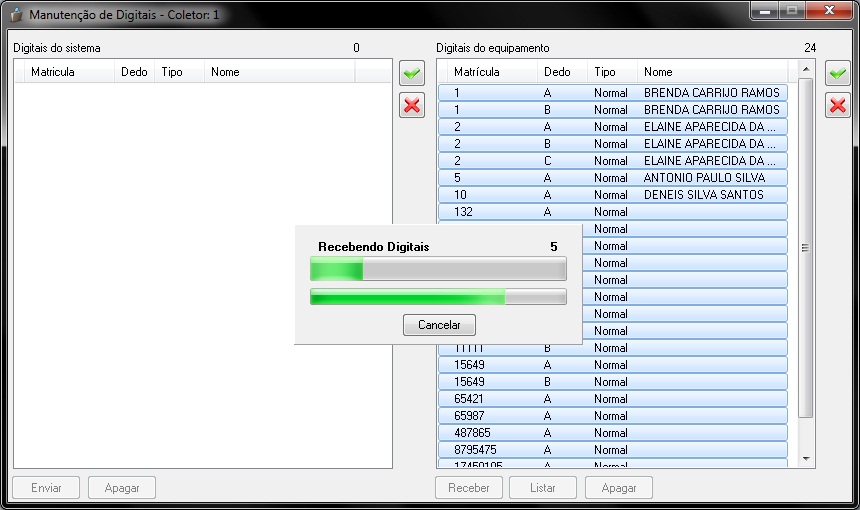
Task: Click green checkmark beside system fingerprints list
Action: (411, 73)
